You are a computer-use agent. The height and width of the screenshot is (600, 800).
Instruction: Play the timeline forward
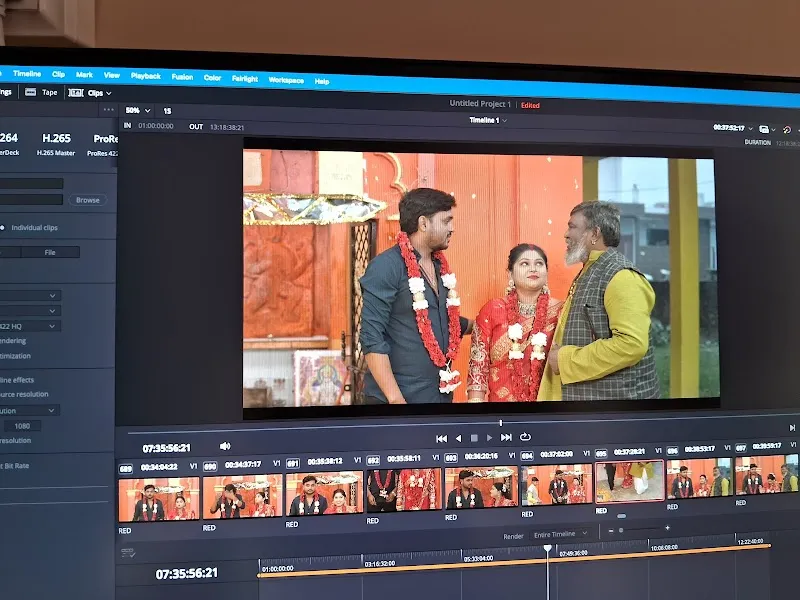[489, 438]
